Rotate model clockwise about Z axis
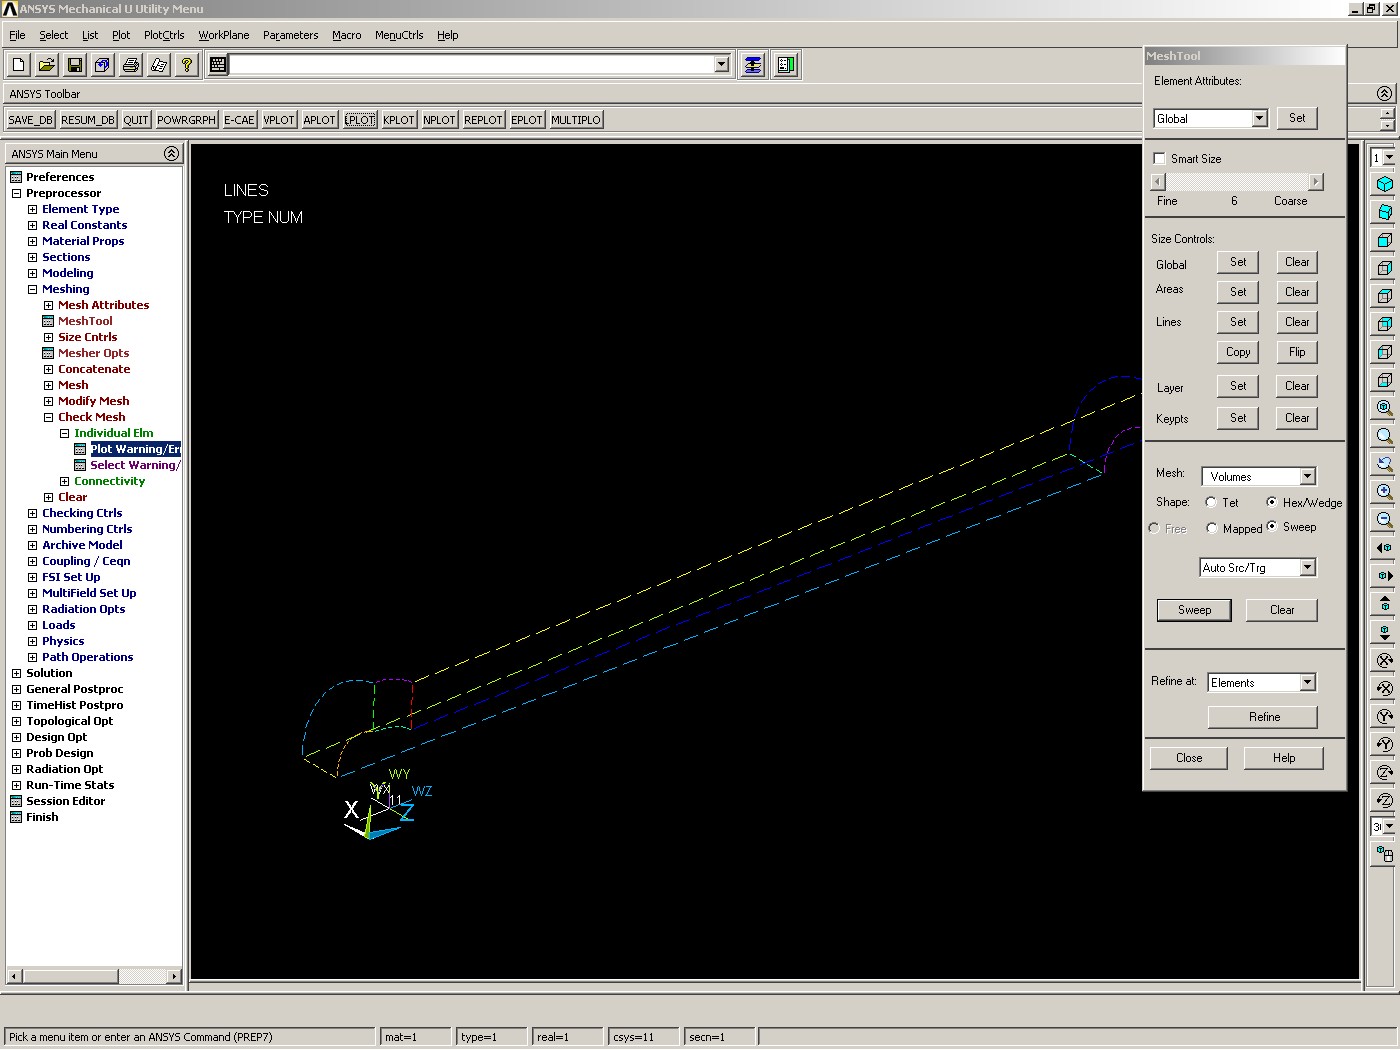 [x=1385, y=772]
